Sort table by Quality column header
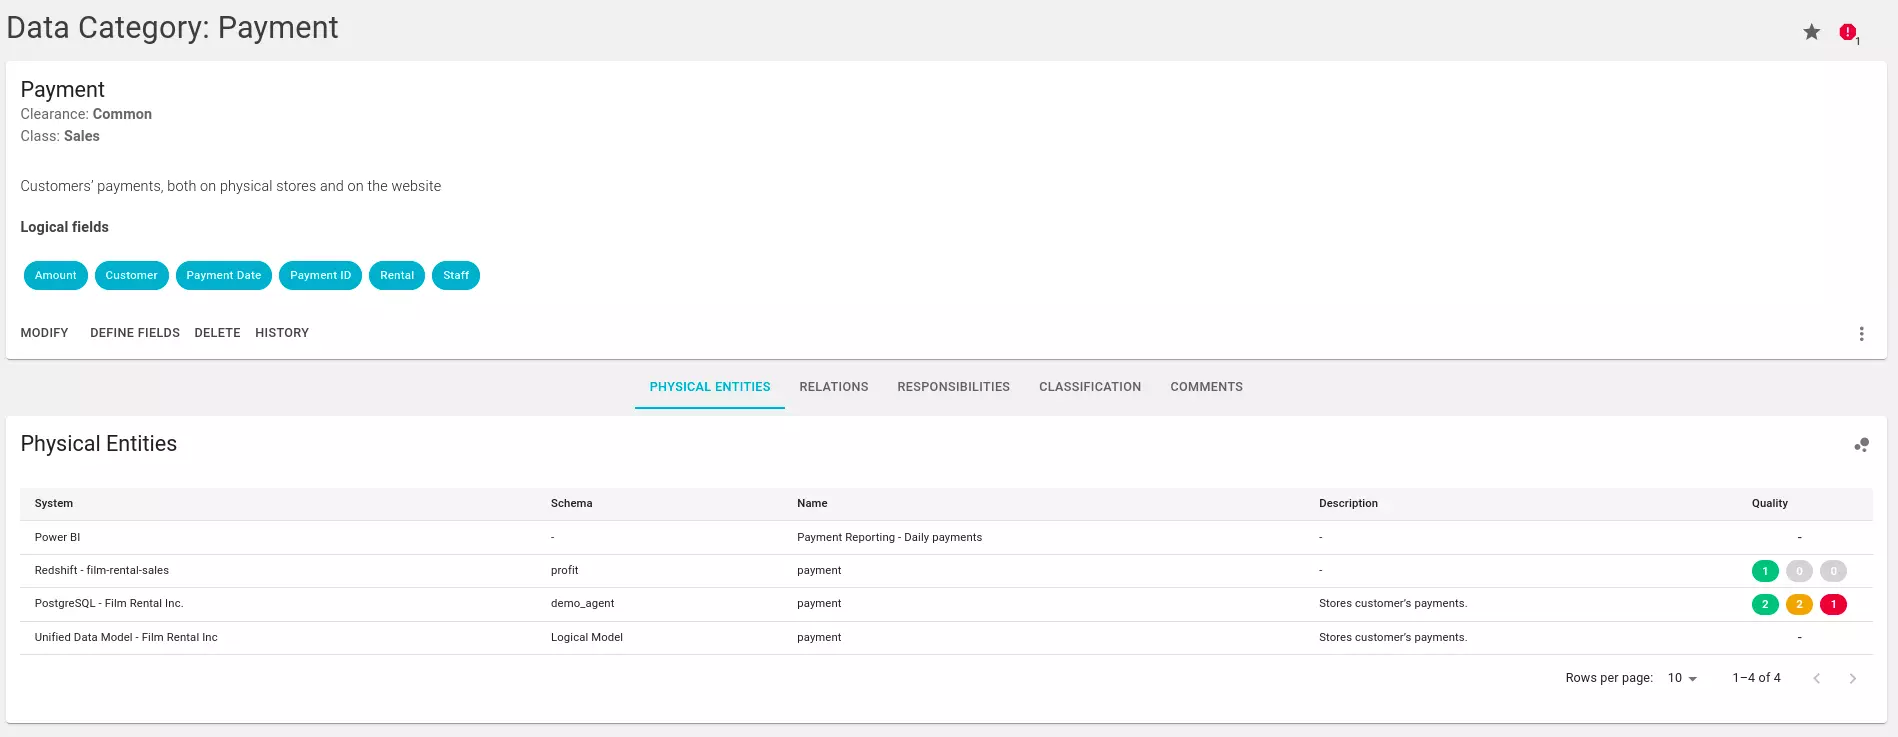 (x=1769, y=503)
